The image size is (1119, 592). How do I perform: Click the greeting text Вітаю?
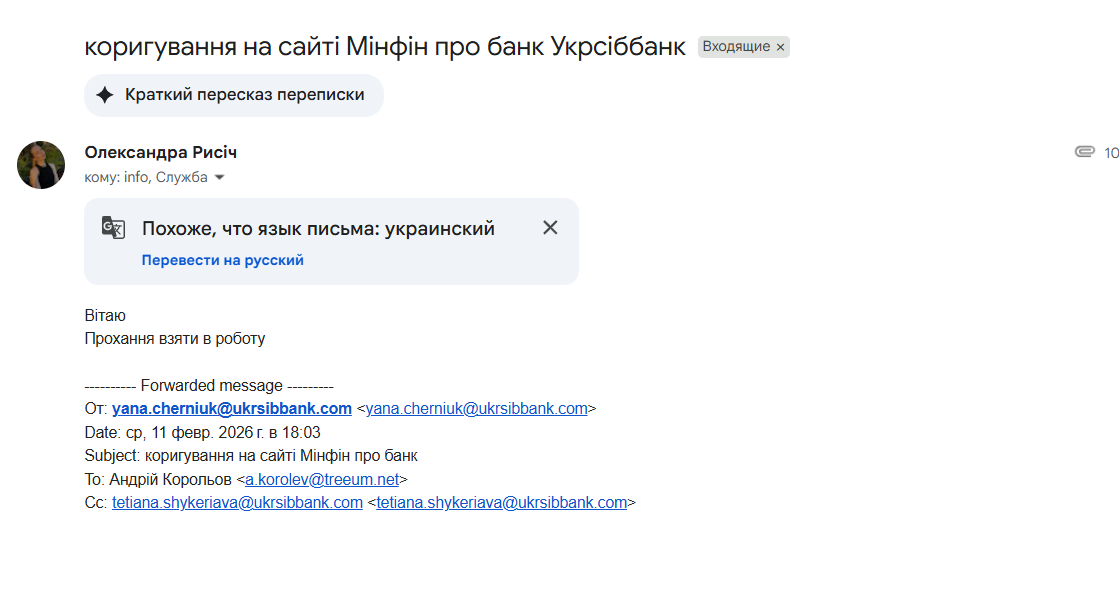tap(105, 315)
